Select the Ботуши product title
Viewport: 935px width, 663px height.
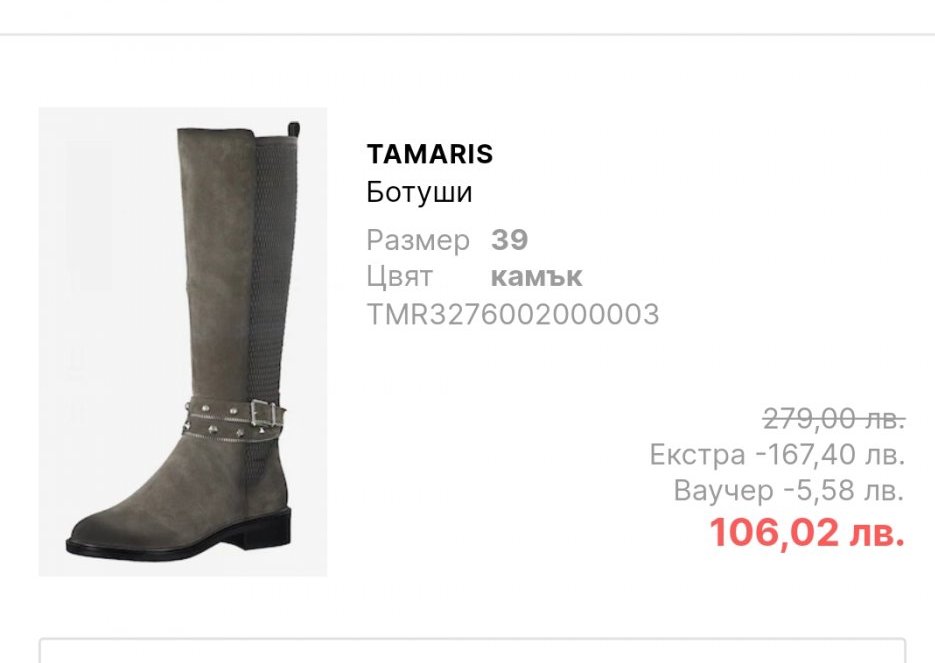click(419, 192)
